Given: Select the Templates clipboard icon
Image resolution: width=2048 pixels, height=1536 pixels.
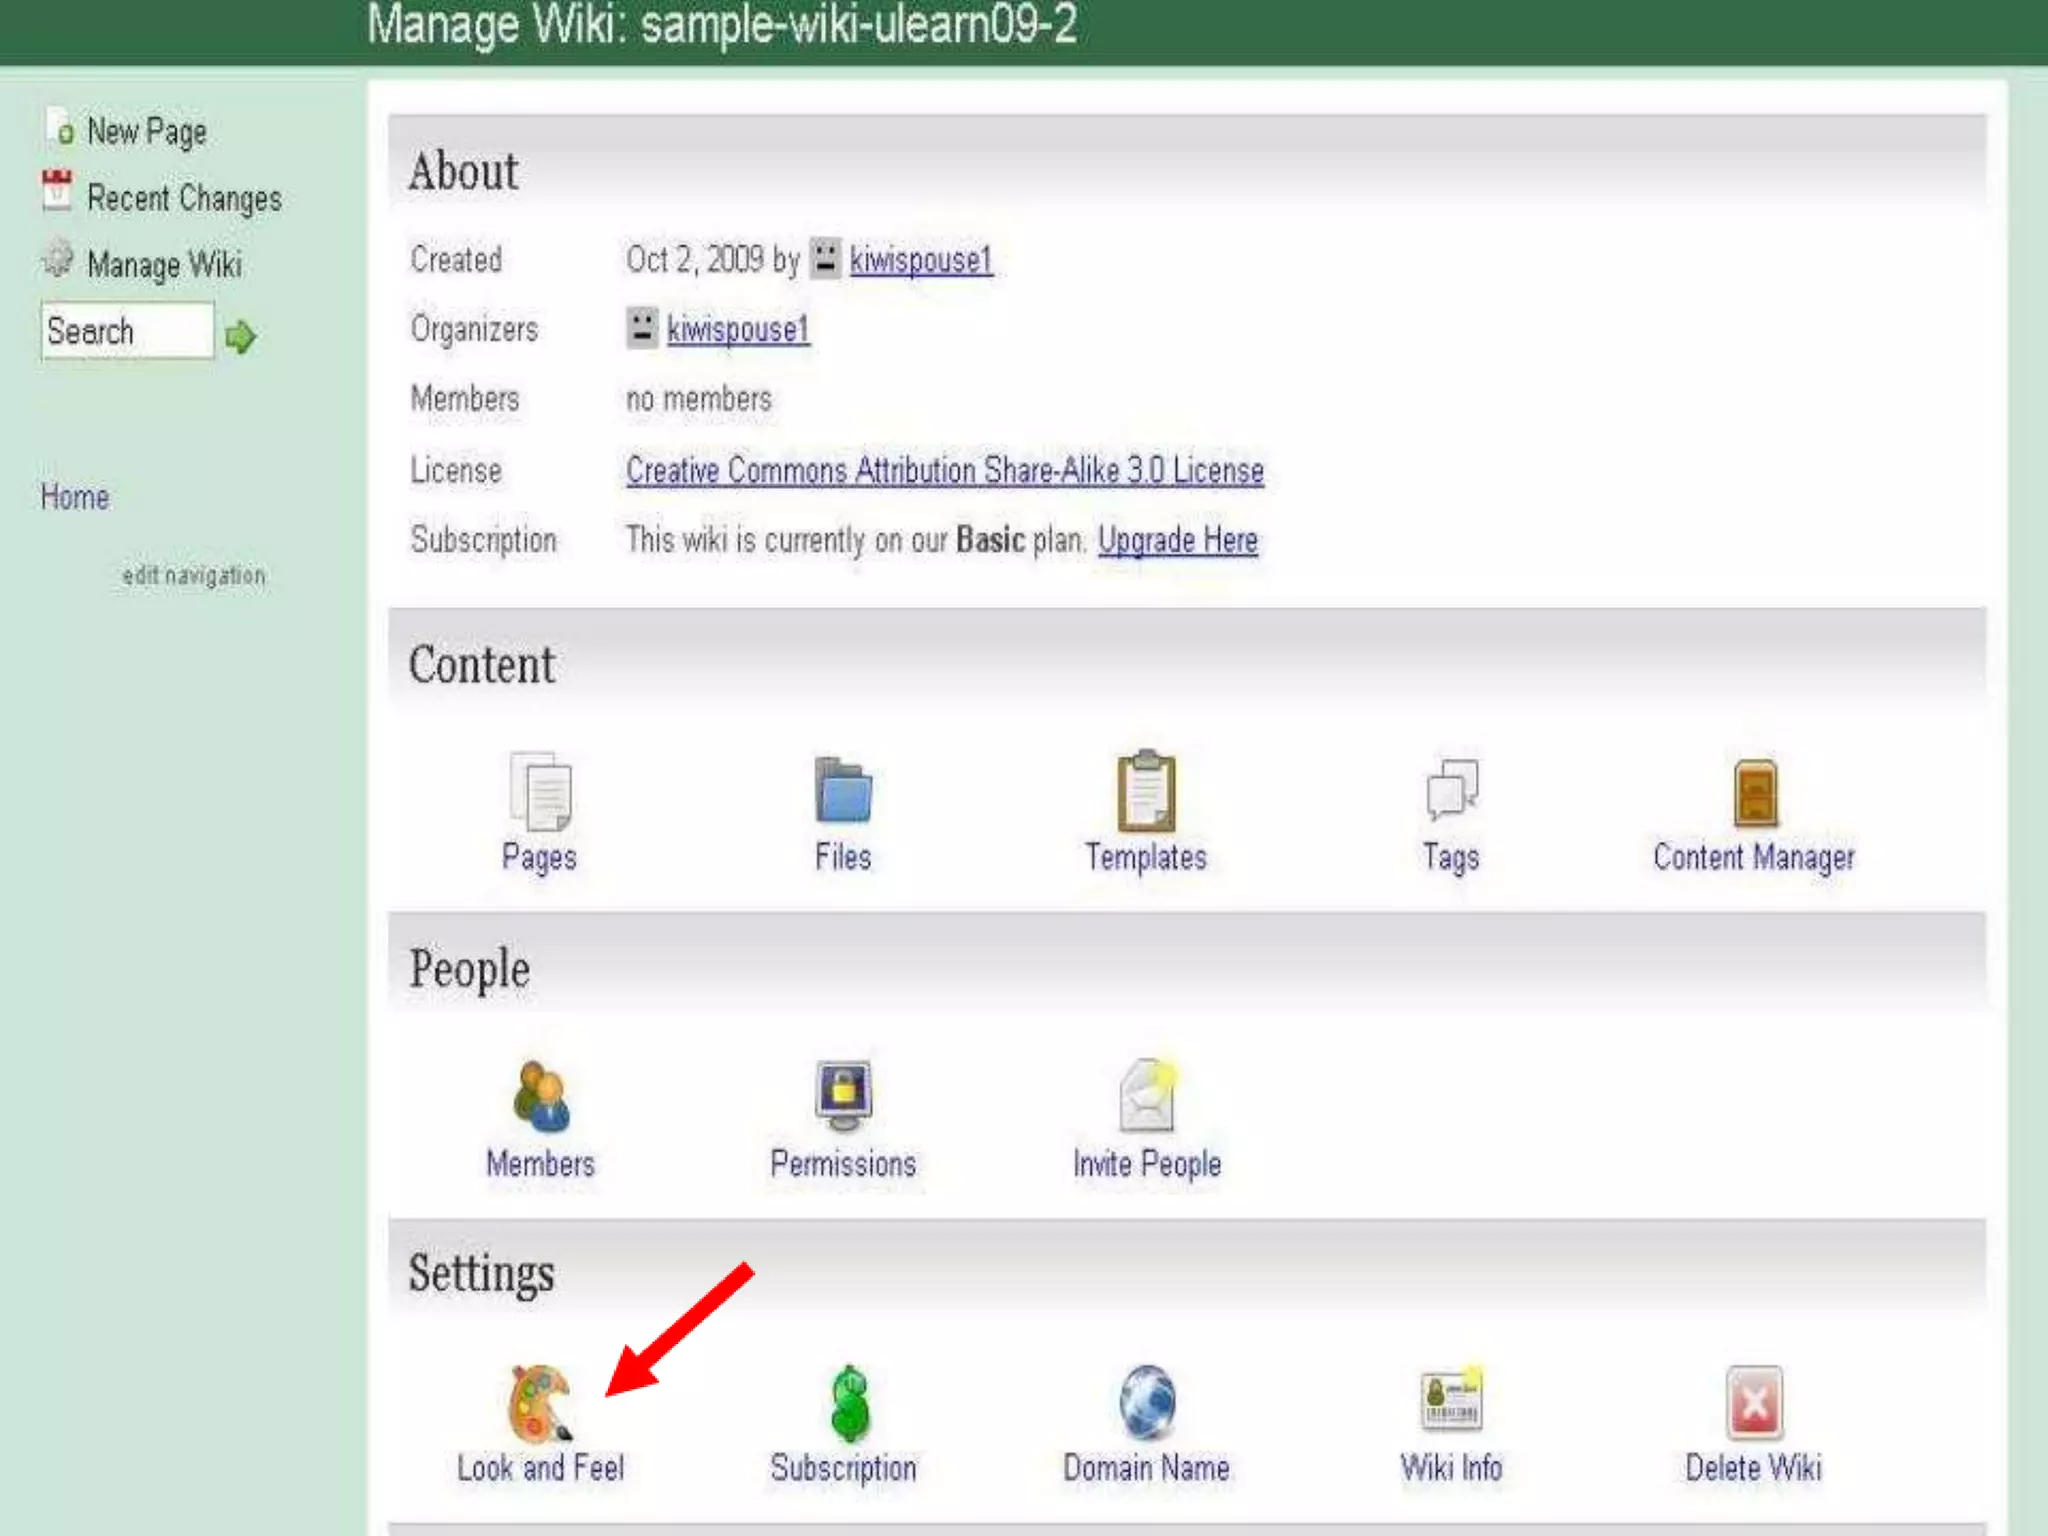Looking at the screenshot, I should pyautogui.click(x=1146, y=791).
